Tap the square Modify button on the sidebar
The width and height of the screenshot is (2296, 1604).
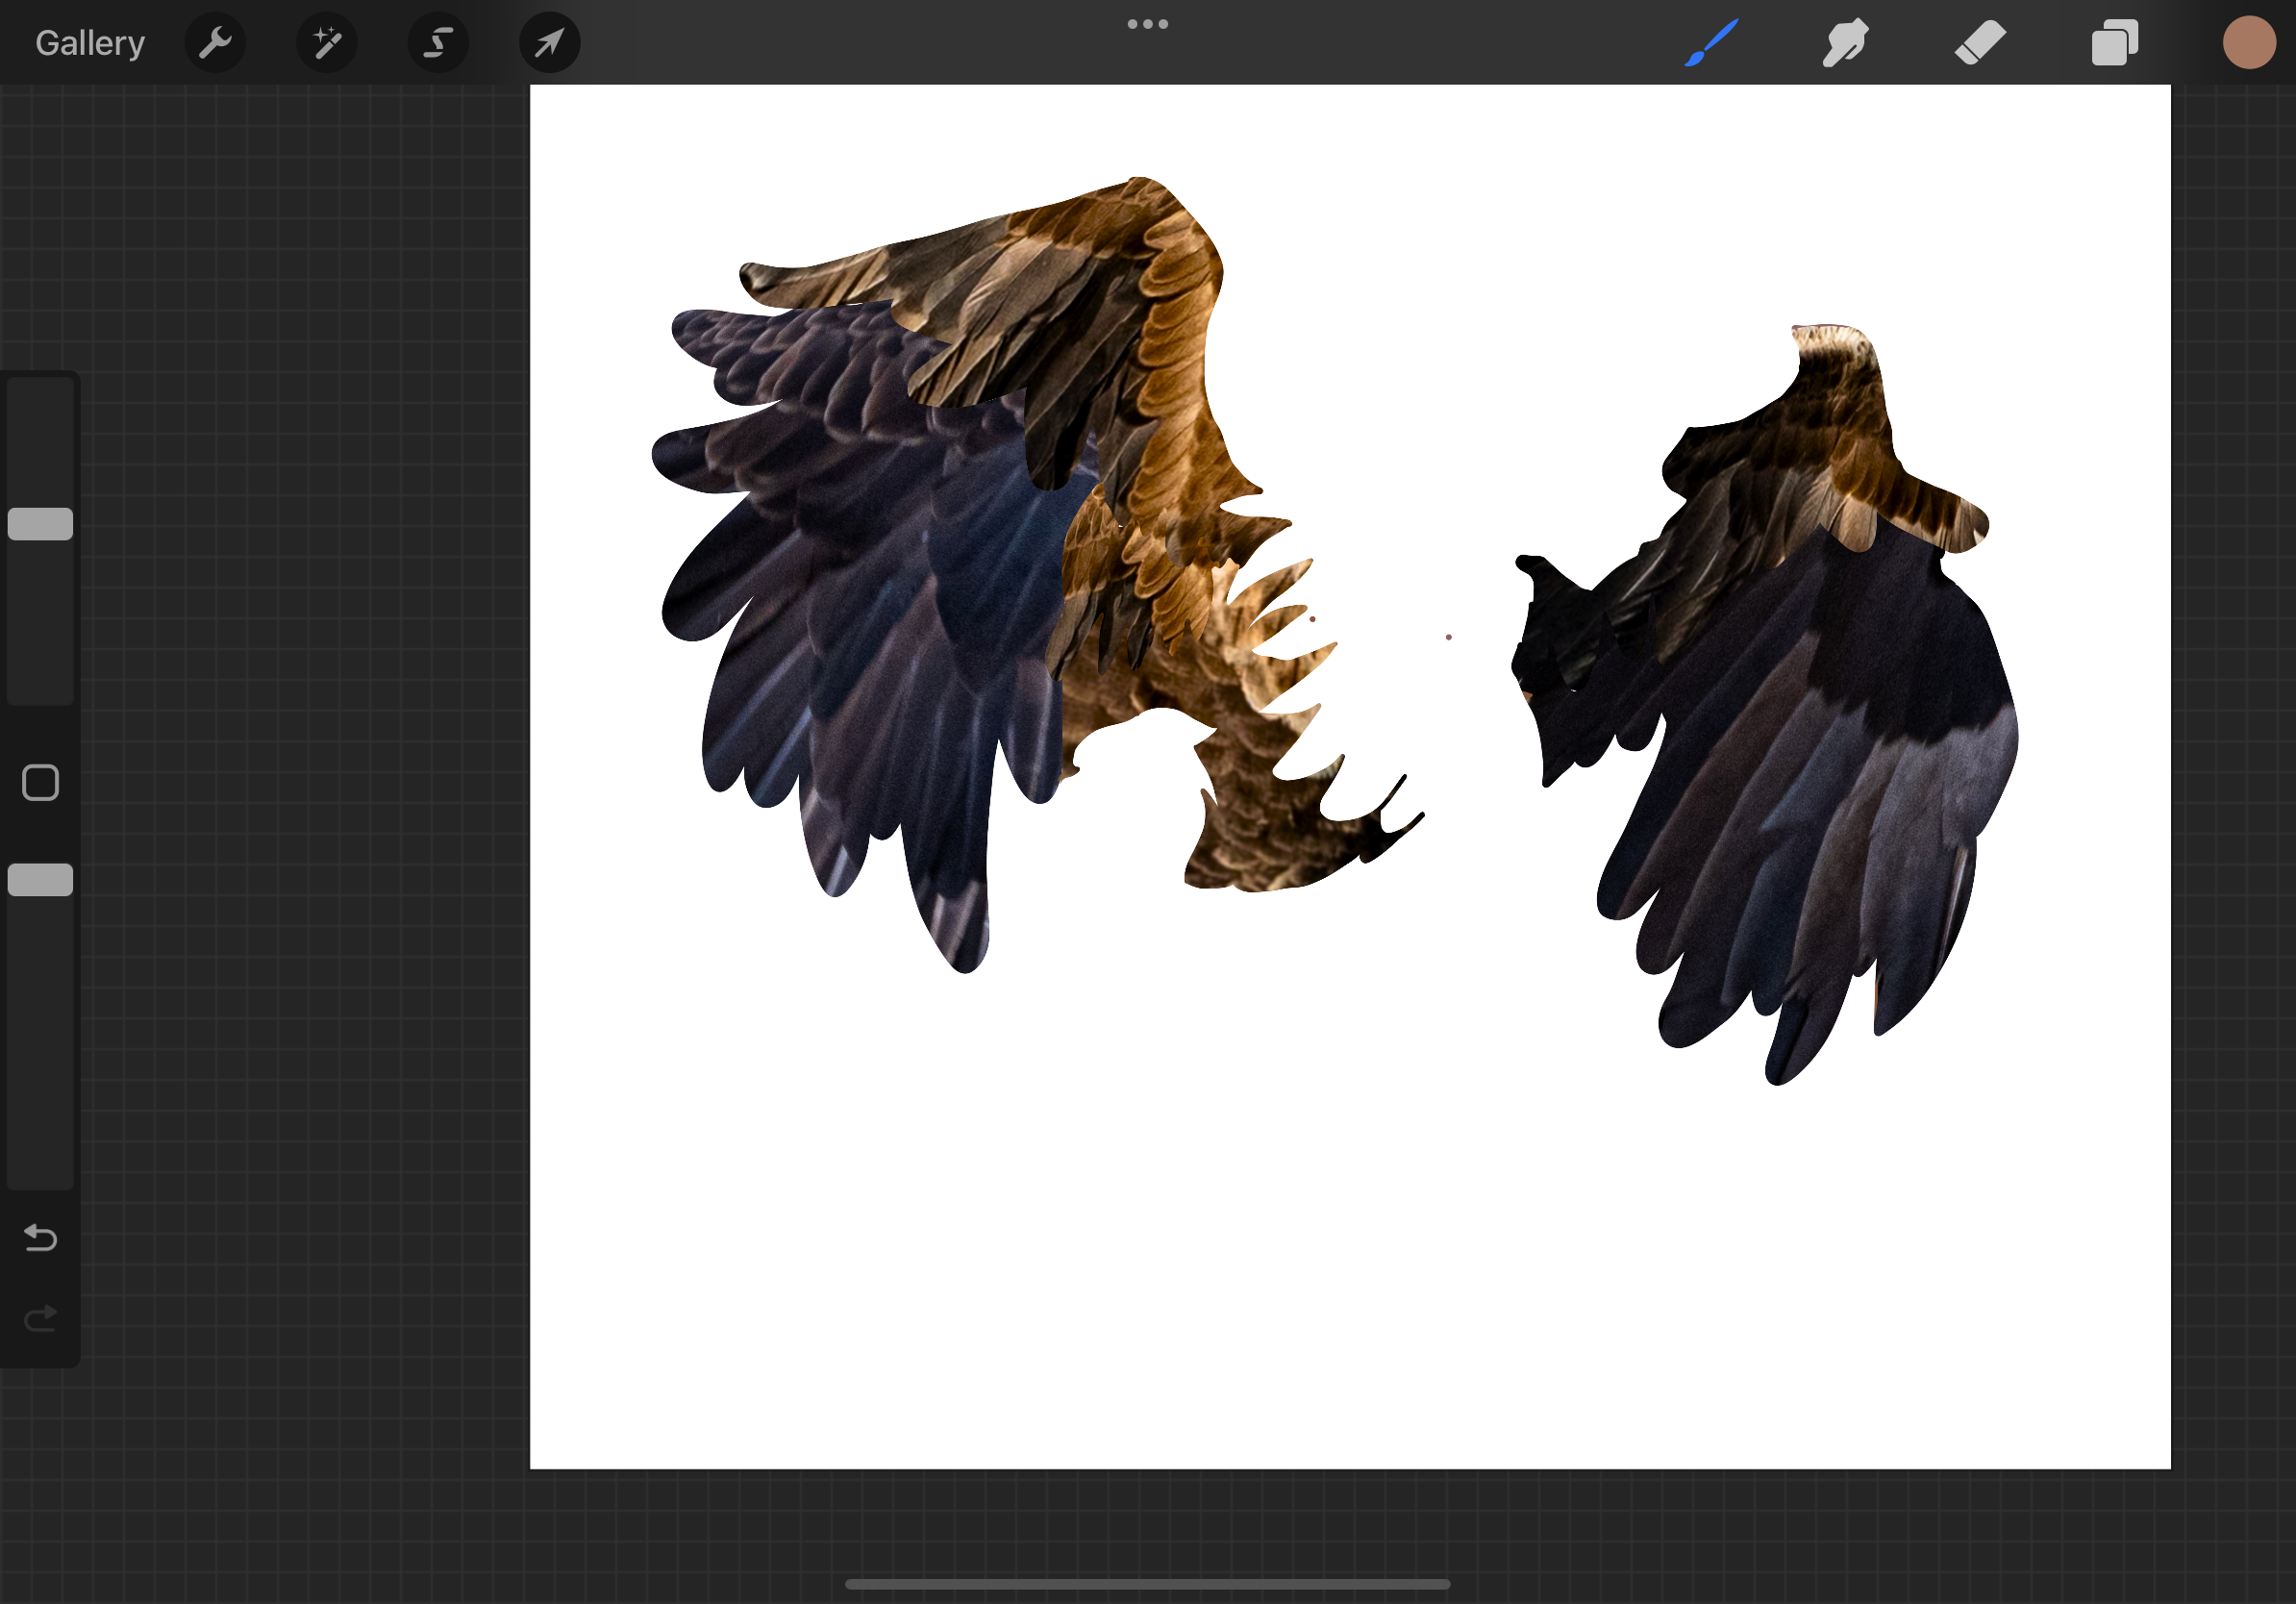(x=40, y=783)
